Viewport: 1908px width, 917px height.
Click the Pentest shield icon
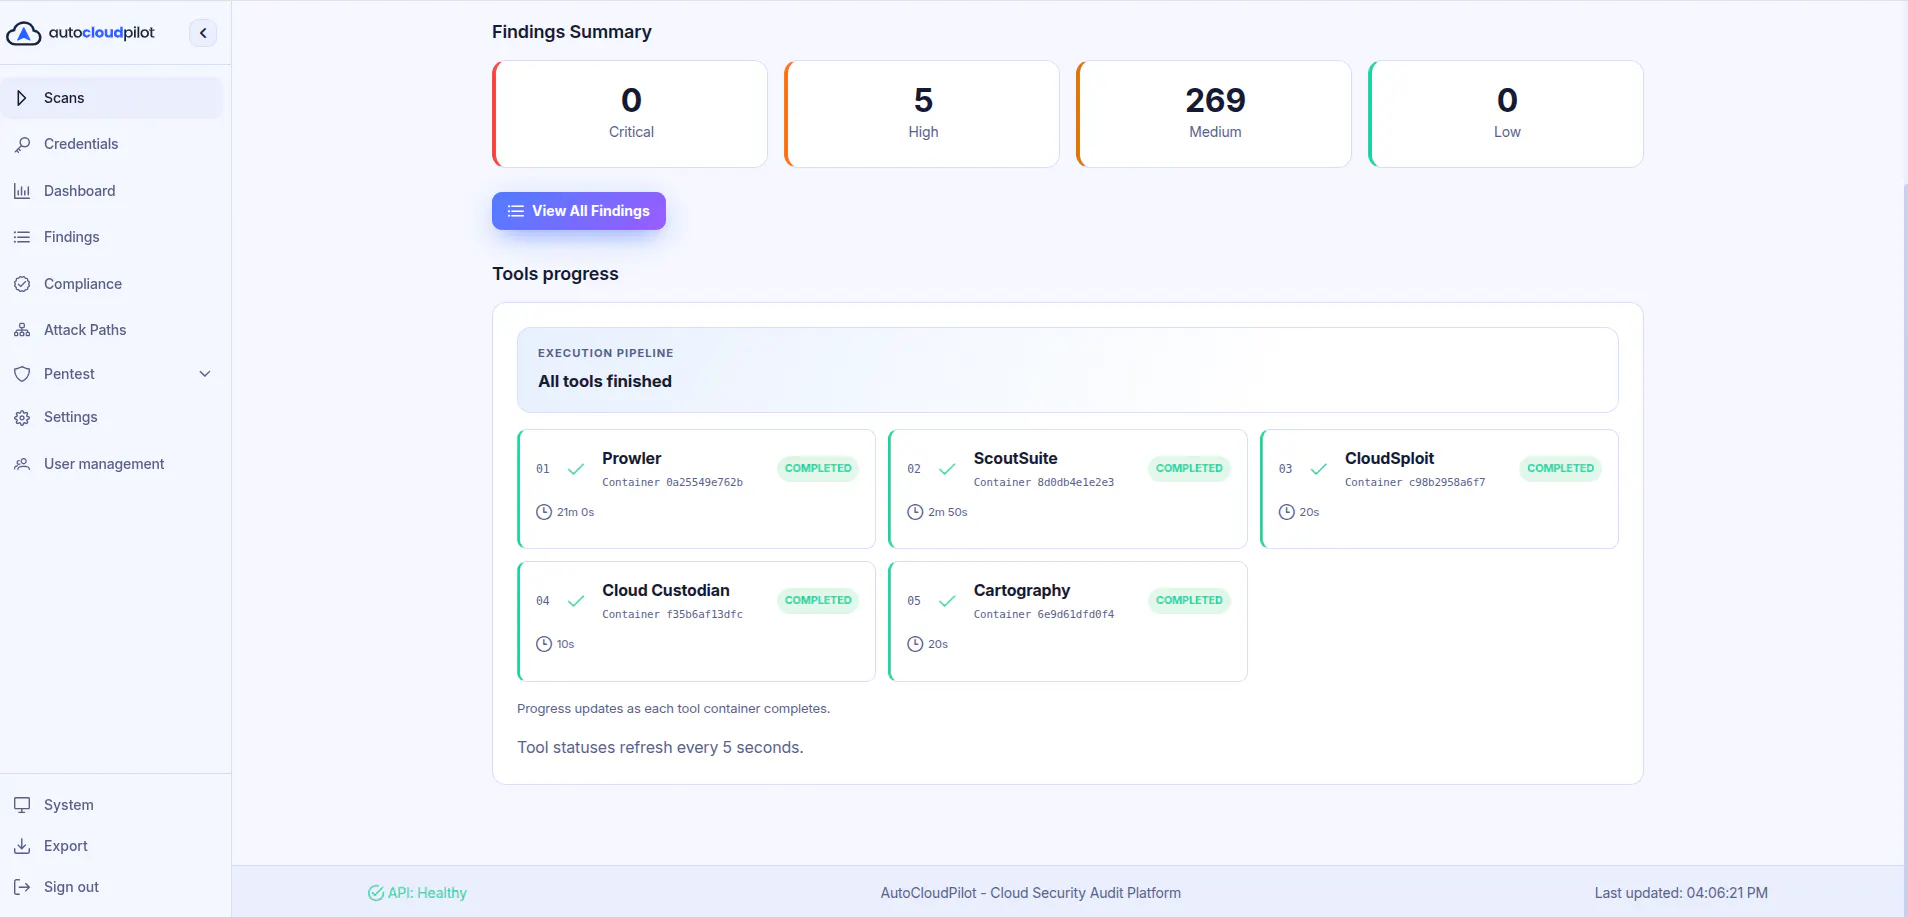22,374
